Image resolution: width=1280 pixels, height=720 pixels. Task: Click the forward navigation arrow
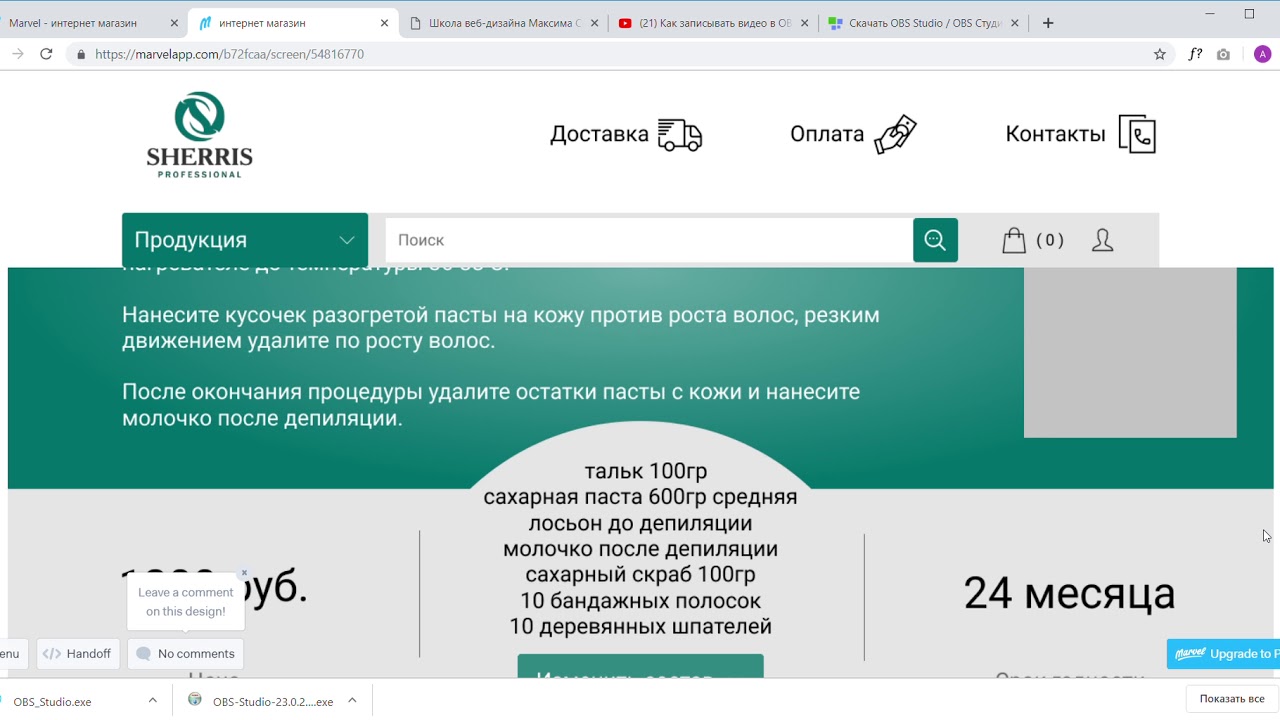coord(17,54)
